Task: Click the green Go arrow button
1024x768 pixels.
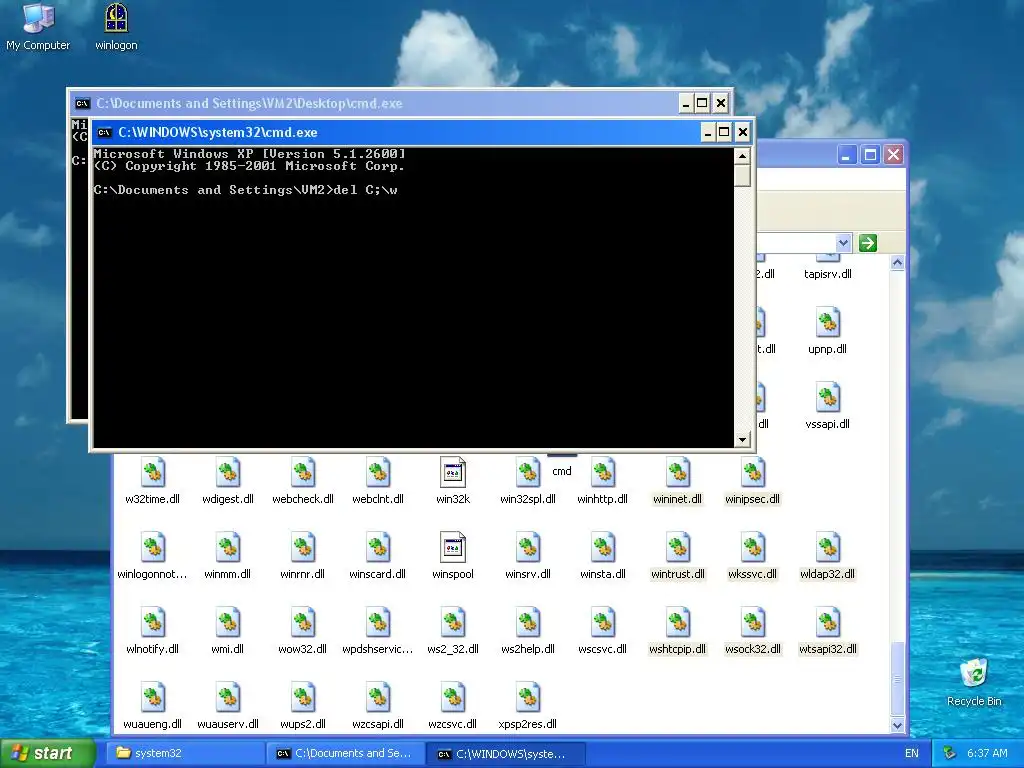Action: [x=867, y=243]
